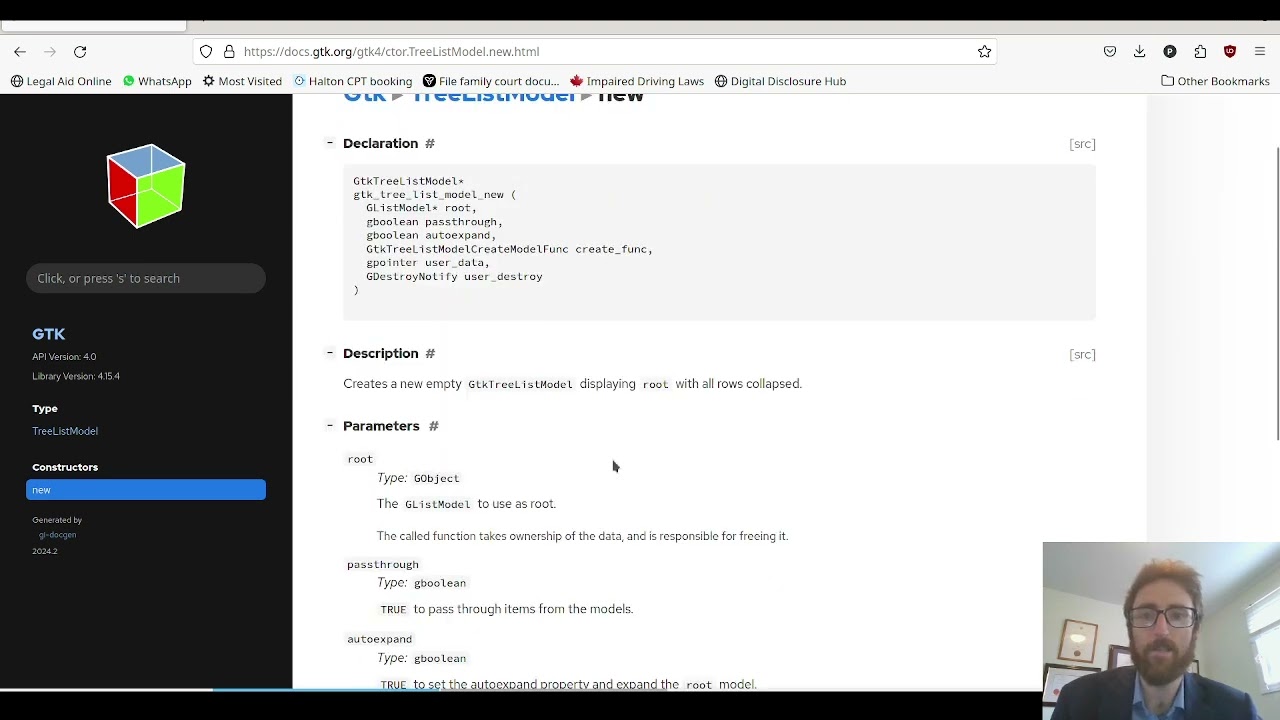Click the 'passthrough' parameter name

[x=383, y=564]
